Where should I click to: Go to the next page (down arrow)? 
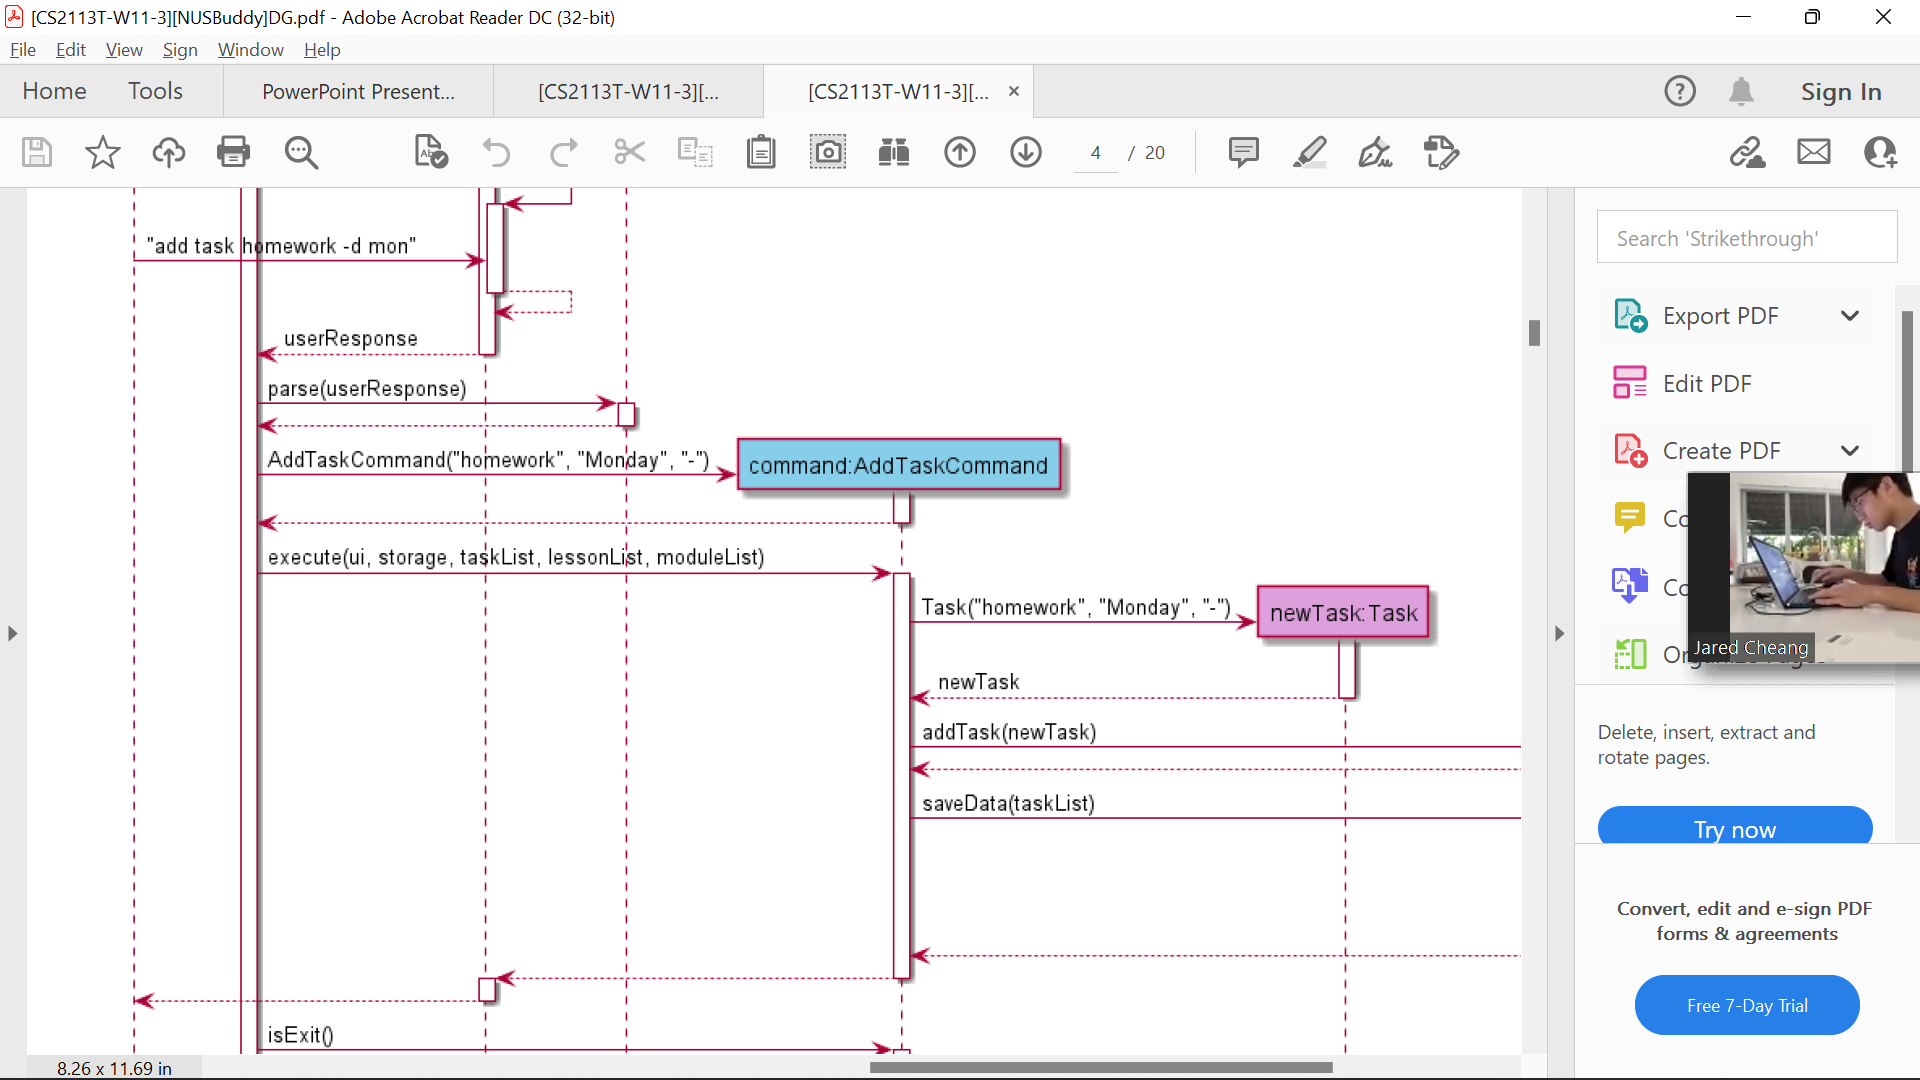pos(1025,152)
